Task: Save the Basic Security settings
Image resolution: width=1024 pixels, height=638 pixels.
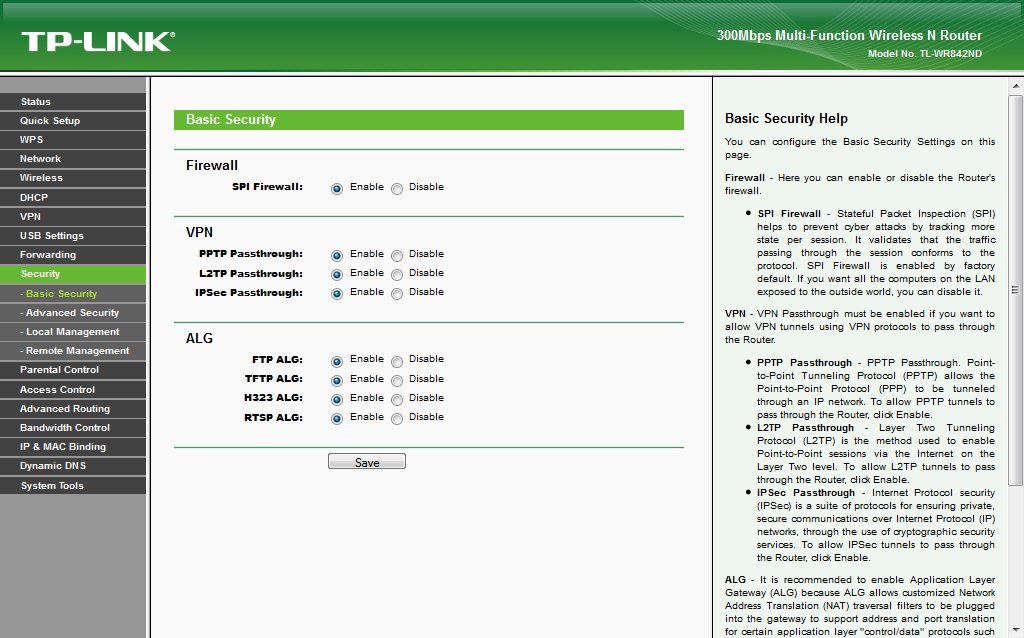Action: coord(366,462)
